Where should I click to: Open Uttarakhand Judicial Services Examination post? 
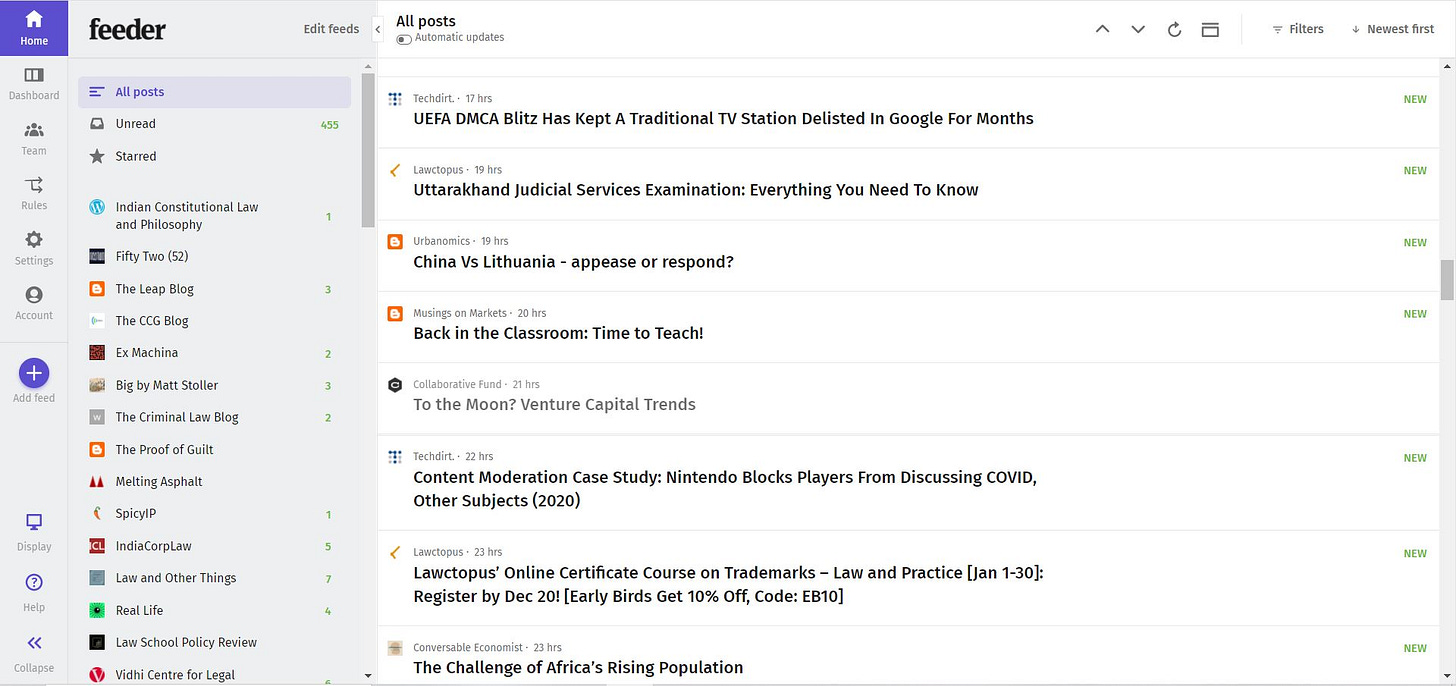click(696, 190)
